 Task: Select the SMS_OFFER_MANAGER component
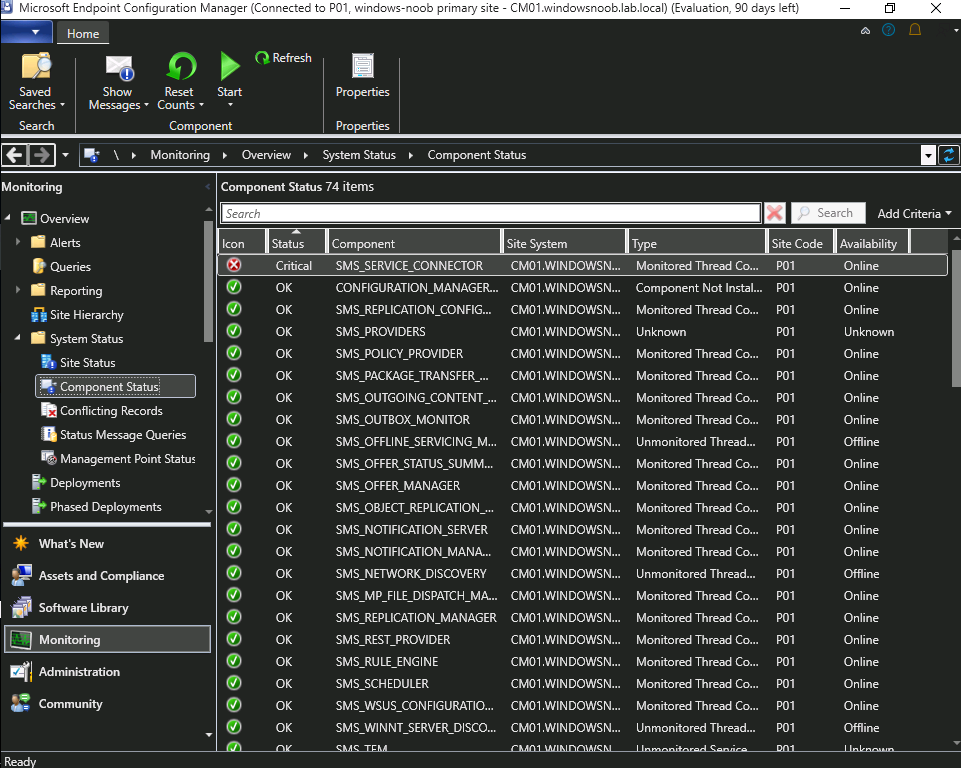[582, 485]
